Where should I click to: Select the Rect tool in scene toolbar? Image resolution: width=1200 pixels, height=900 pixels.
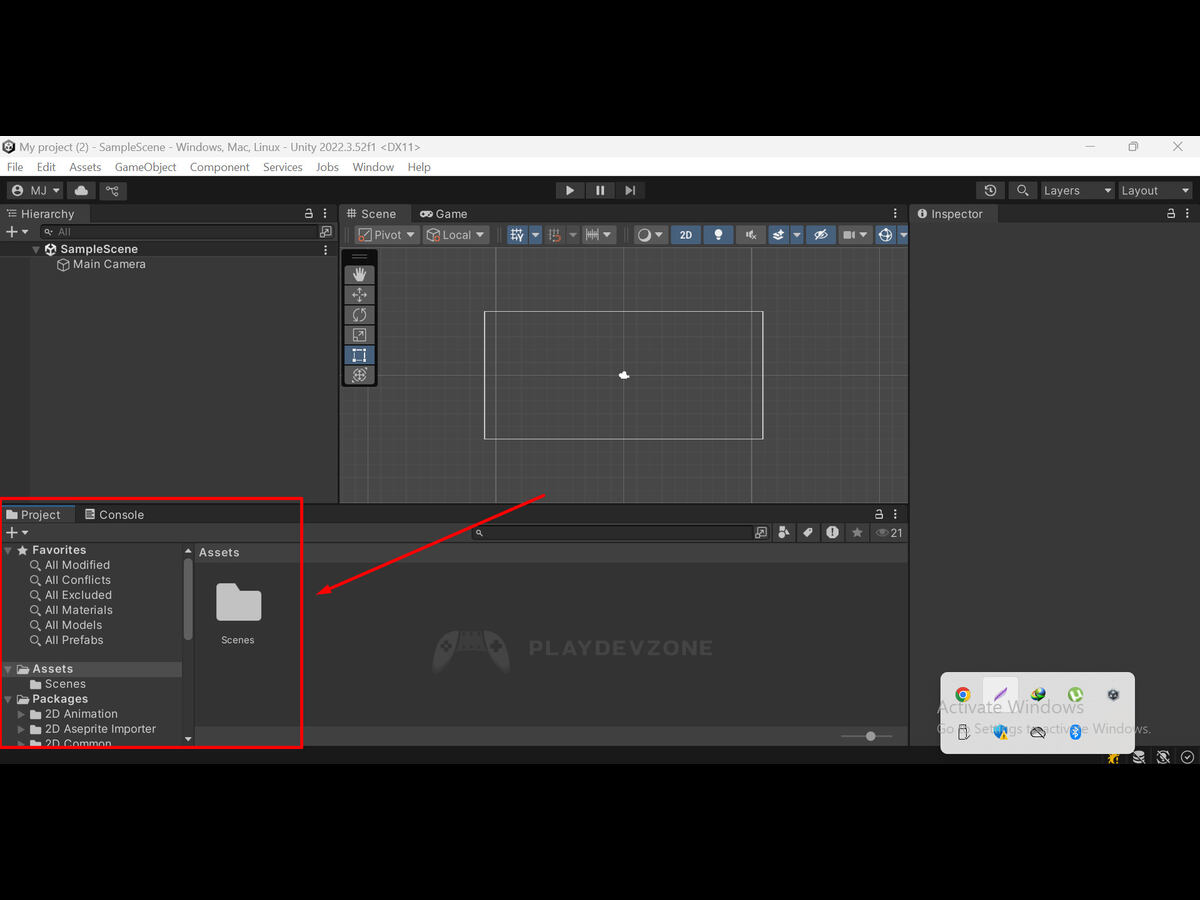359,355
